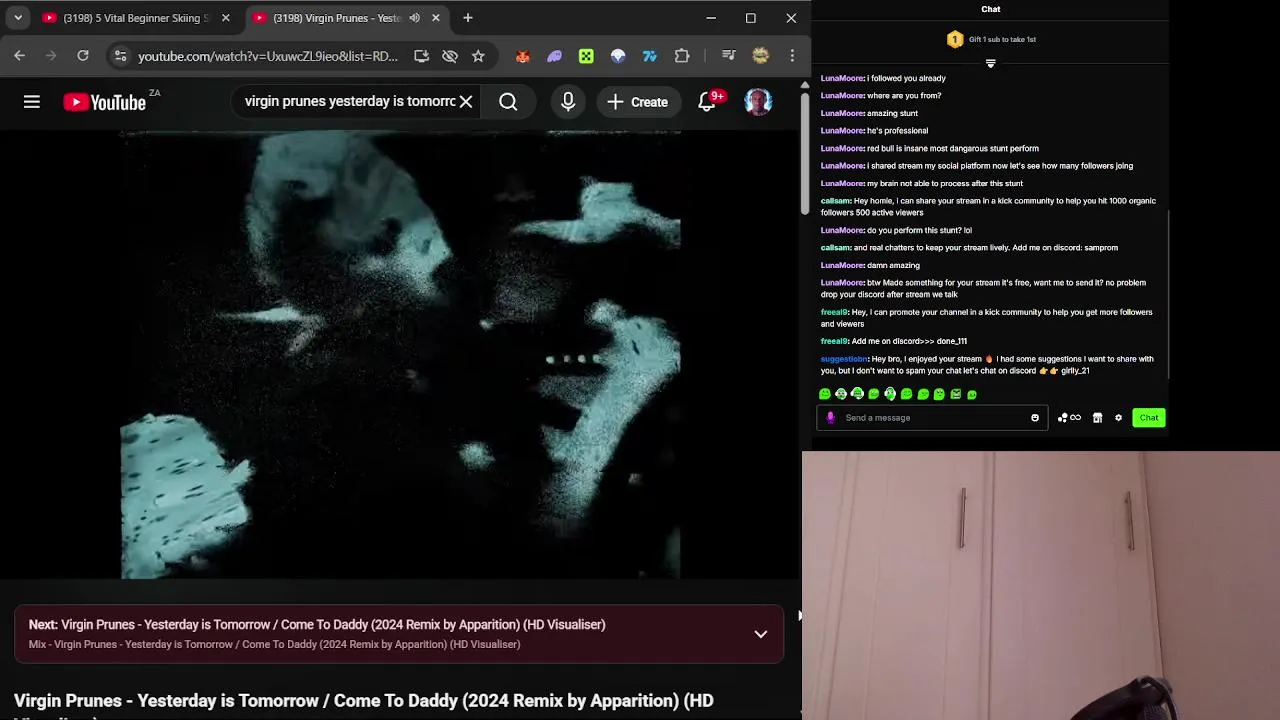Type in the Send a message chat field

[932, 418]
